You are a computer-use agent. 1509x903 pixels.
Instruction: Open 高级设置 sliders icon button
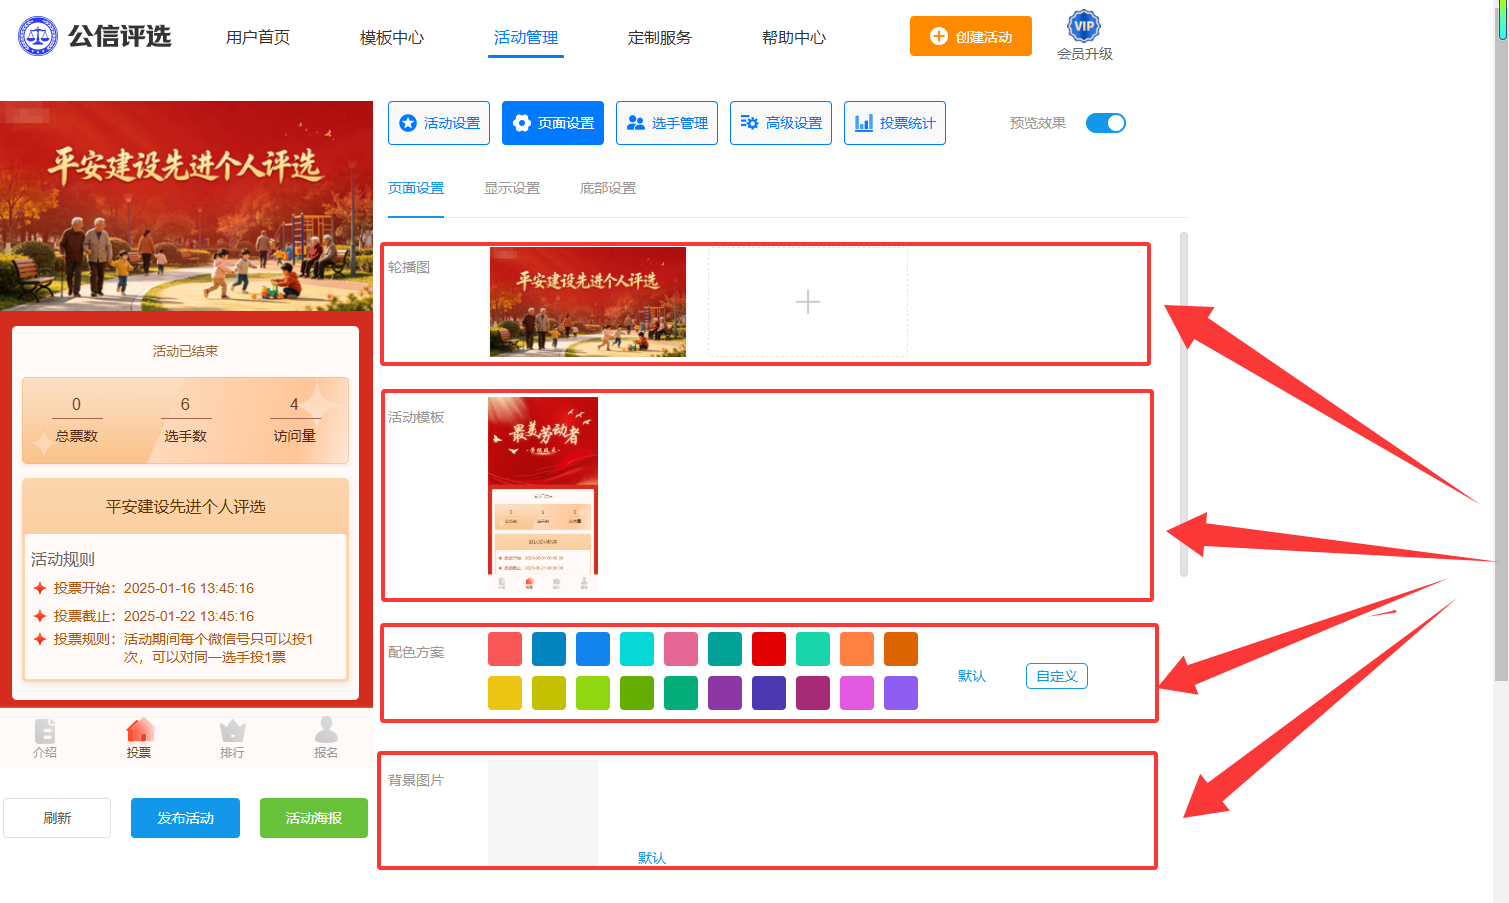click(x=781, y=123)
